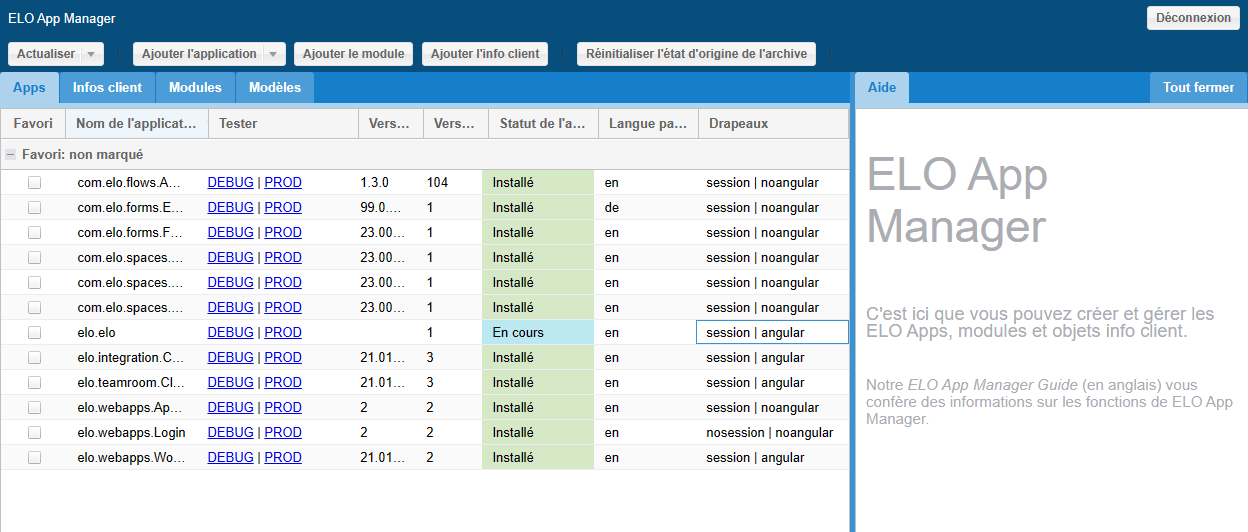Image resolution: width=1248 pixels, height=532 pixels.
Task: Click the Actualiser button
Action: point(45,54)
